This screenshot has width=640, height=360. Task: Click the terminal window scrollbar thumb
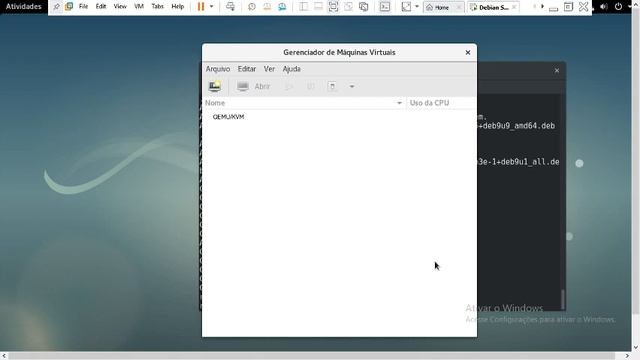[x=563, y=299]
